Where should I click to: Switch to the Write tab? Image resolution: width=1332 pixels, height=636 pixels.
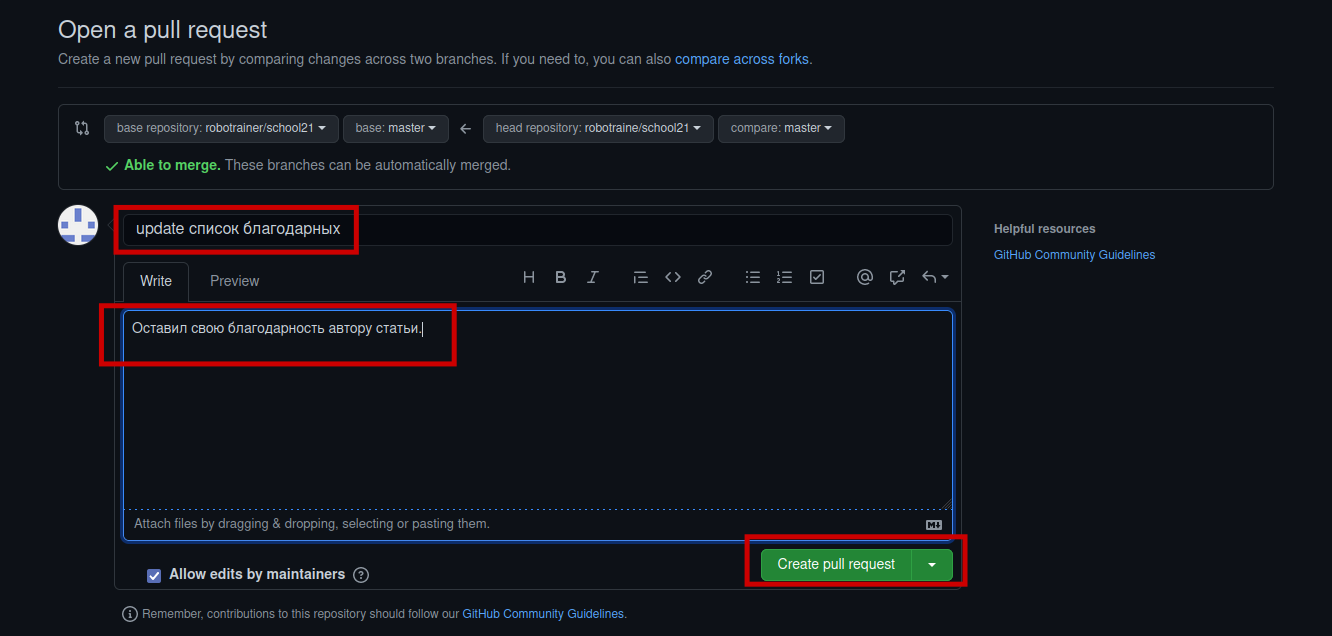(156, 281)
